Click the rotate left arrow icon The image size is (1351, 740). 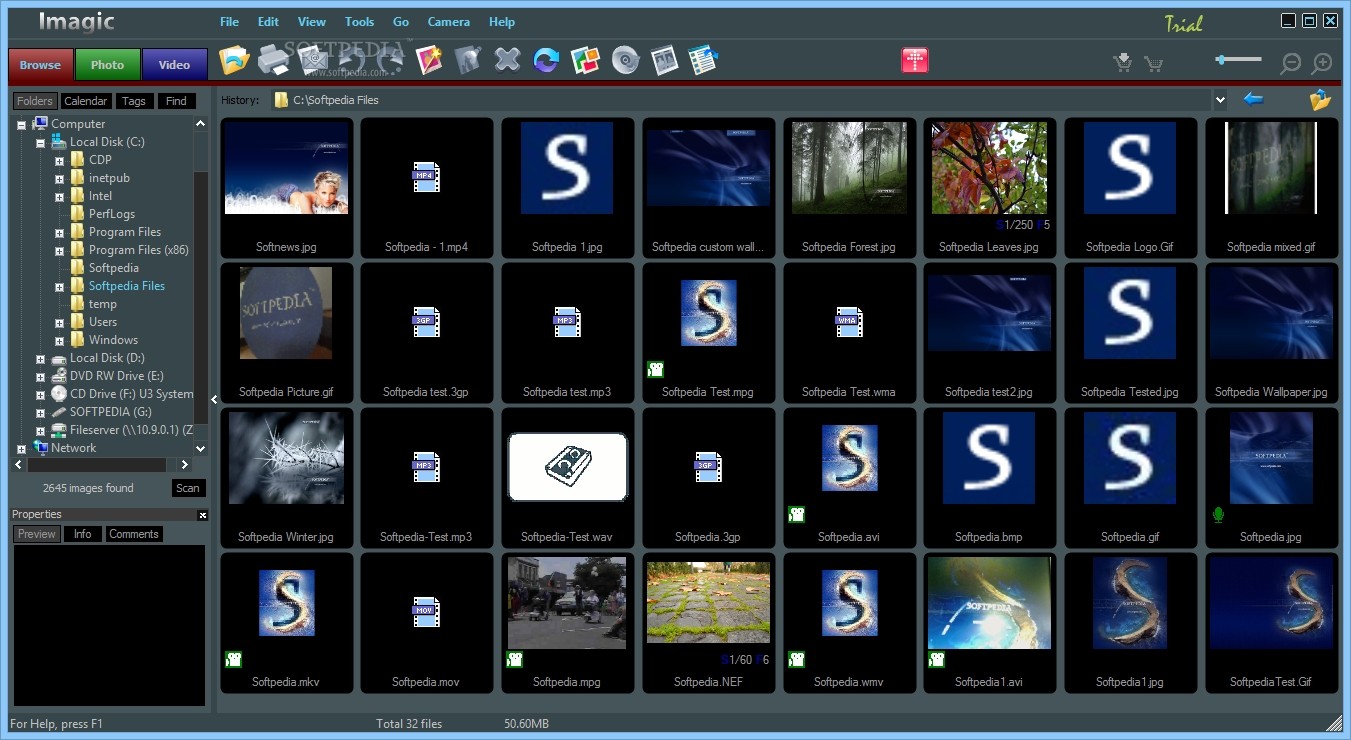352,61
